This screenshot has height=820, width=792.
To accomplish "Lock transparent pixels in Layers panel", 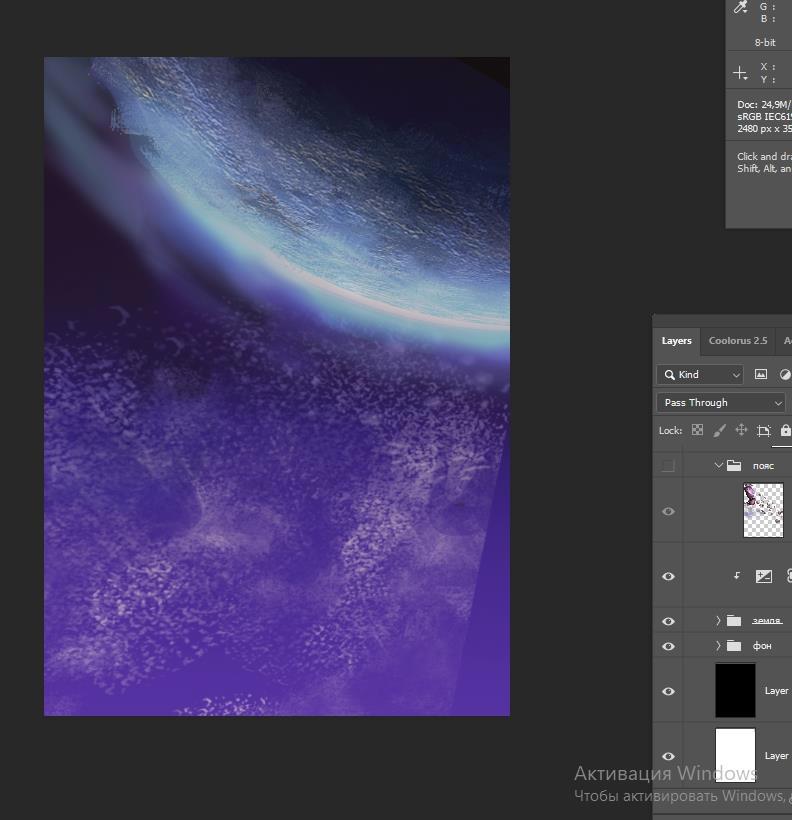I will click(697, 430).
